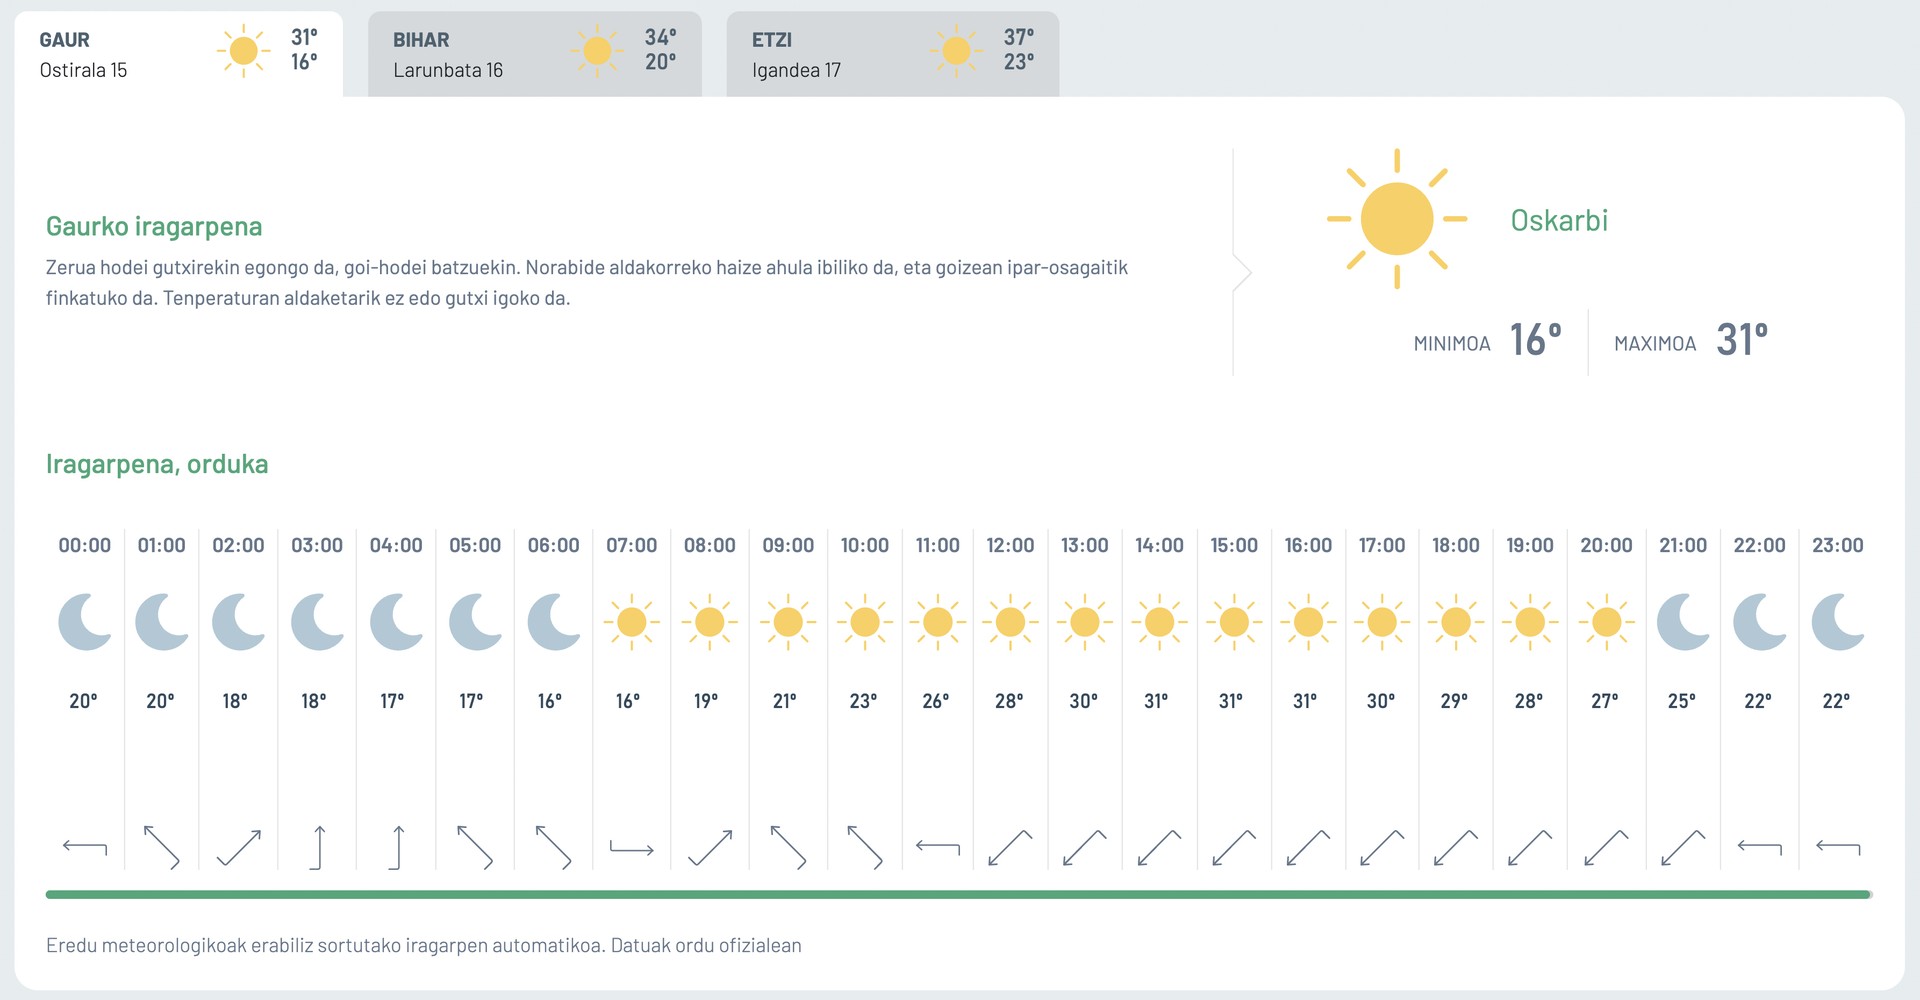Click the large Oskarbi sun icon
The width and height of the screenshot is (1920, 1000).
pyautogui.click(x=1397, y=219)
